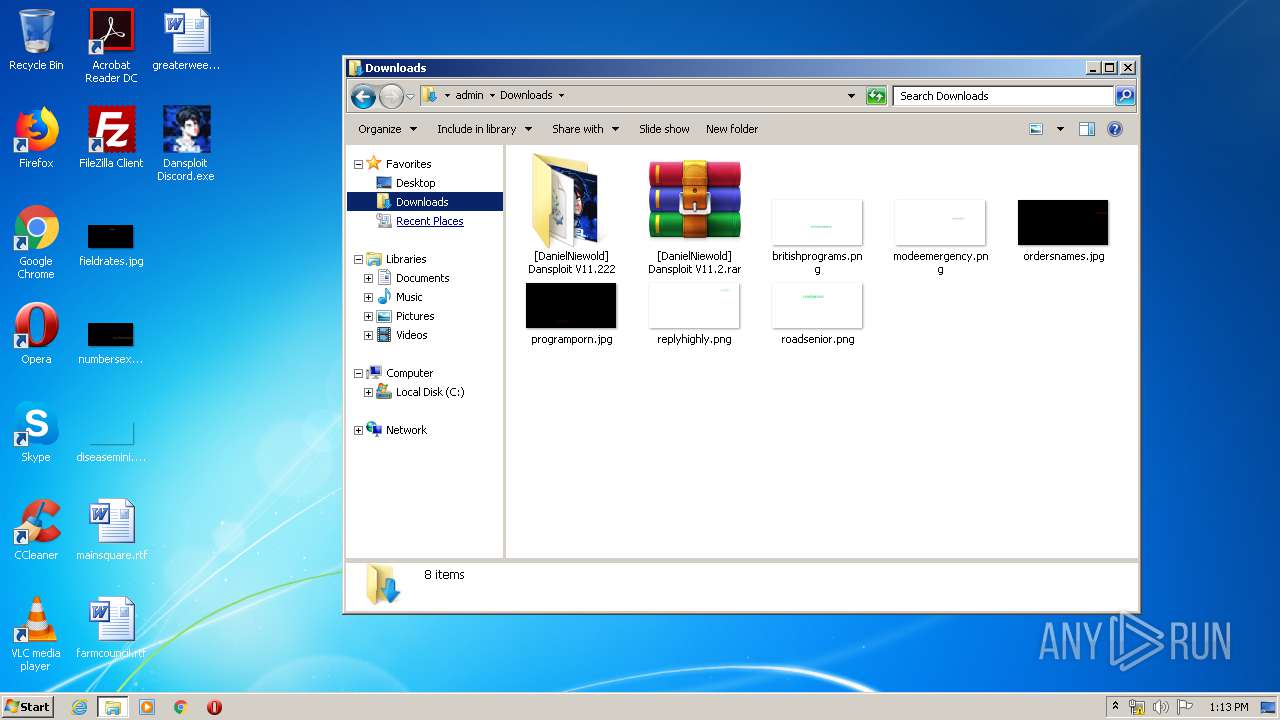The image size is (1280, 720).
Task: Refresh the Downloads folder view
Action: coord(876,96)
